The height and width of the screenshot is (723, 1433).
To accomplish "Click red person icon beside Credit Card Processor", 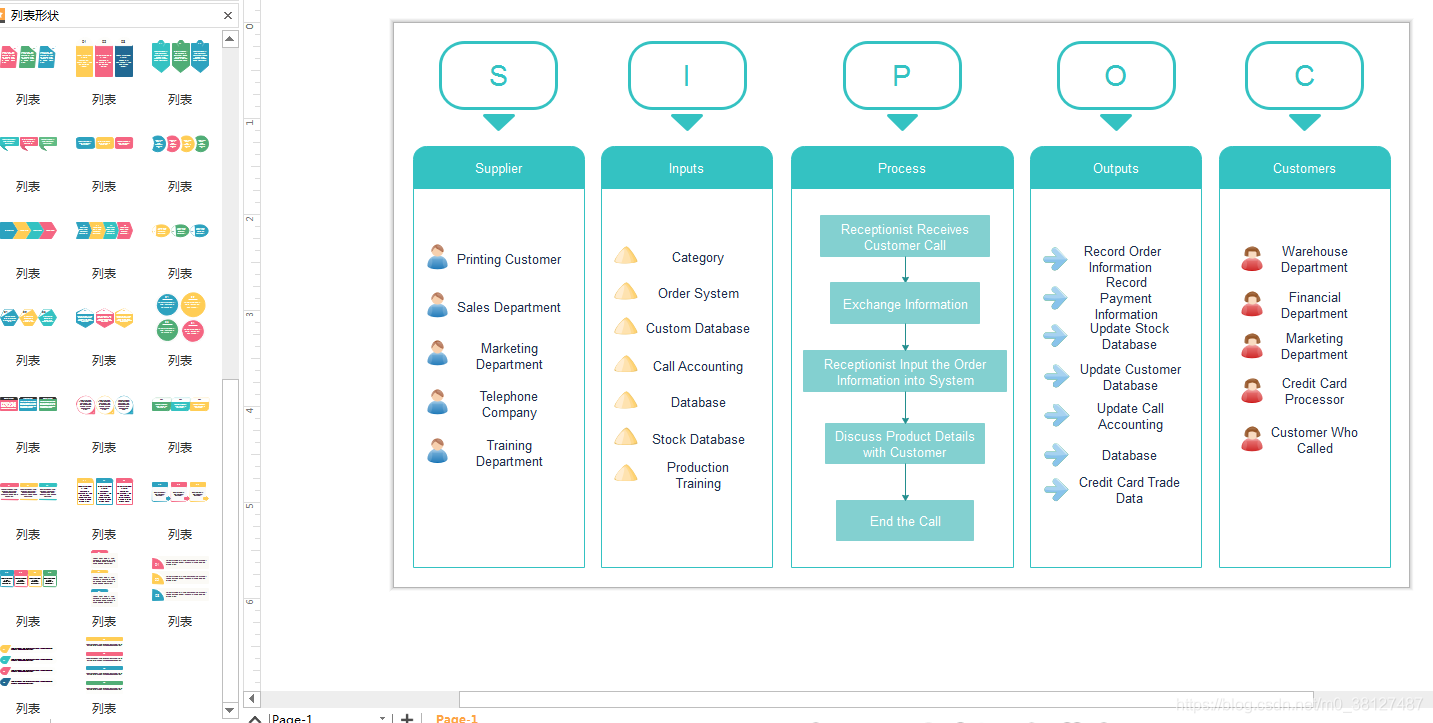I will (x=1252, y=391).
